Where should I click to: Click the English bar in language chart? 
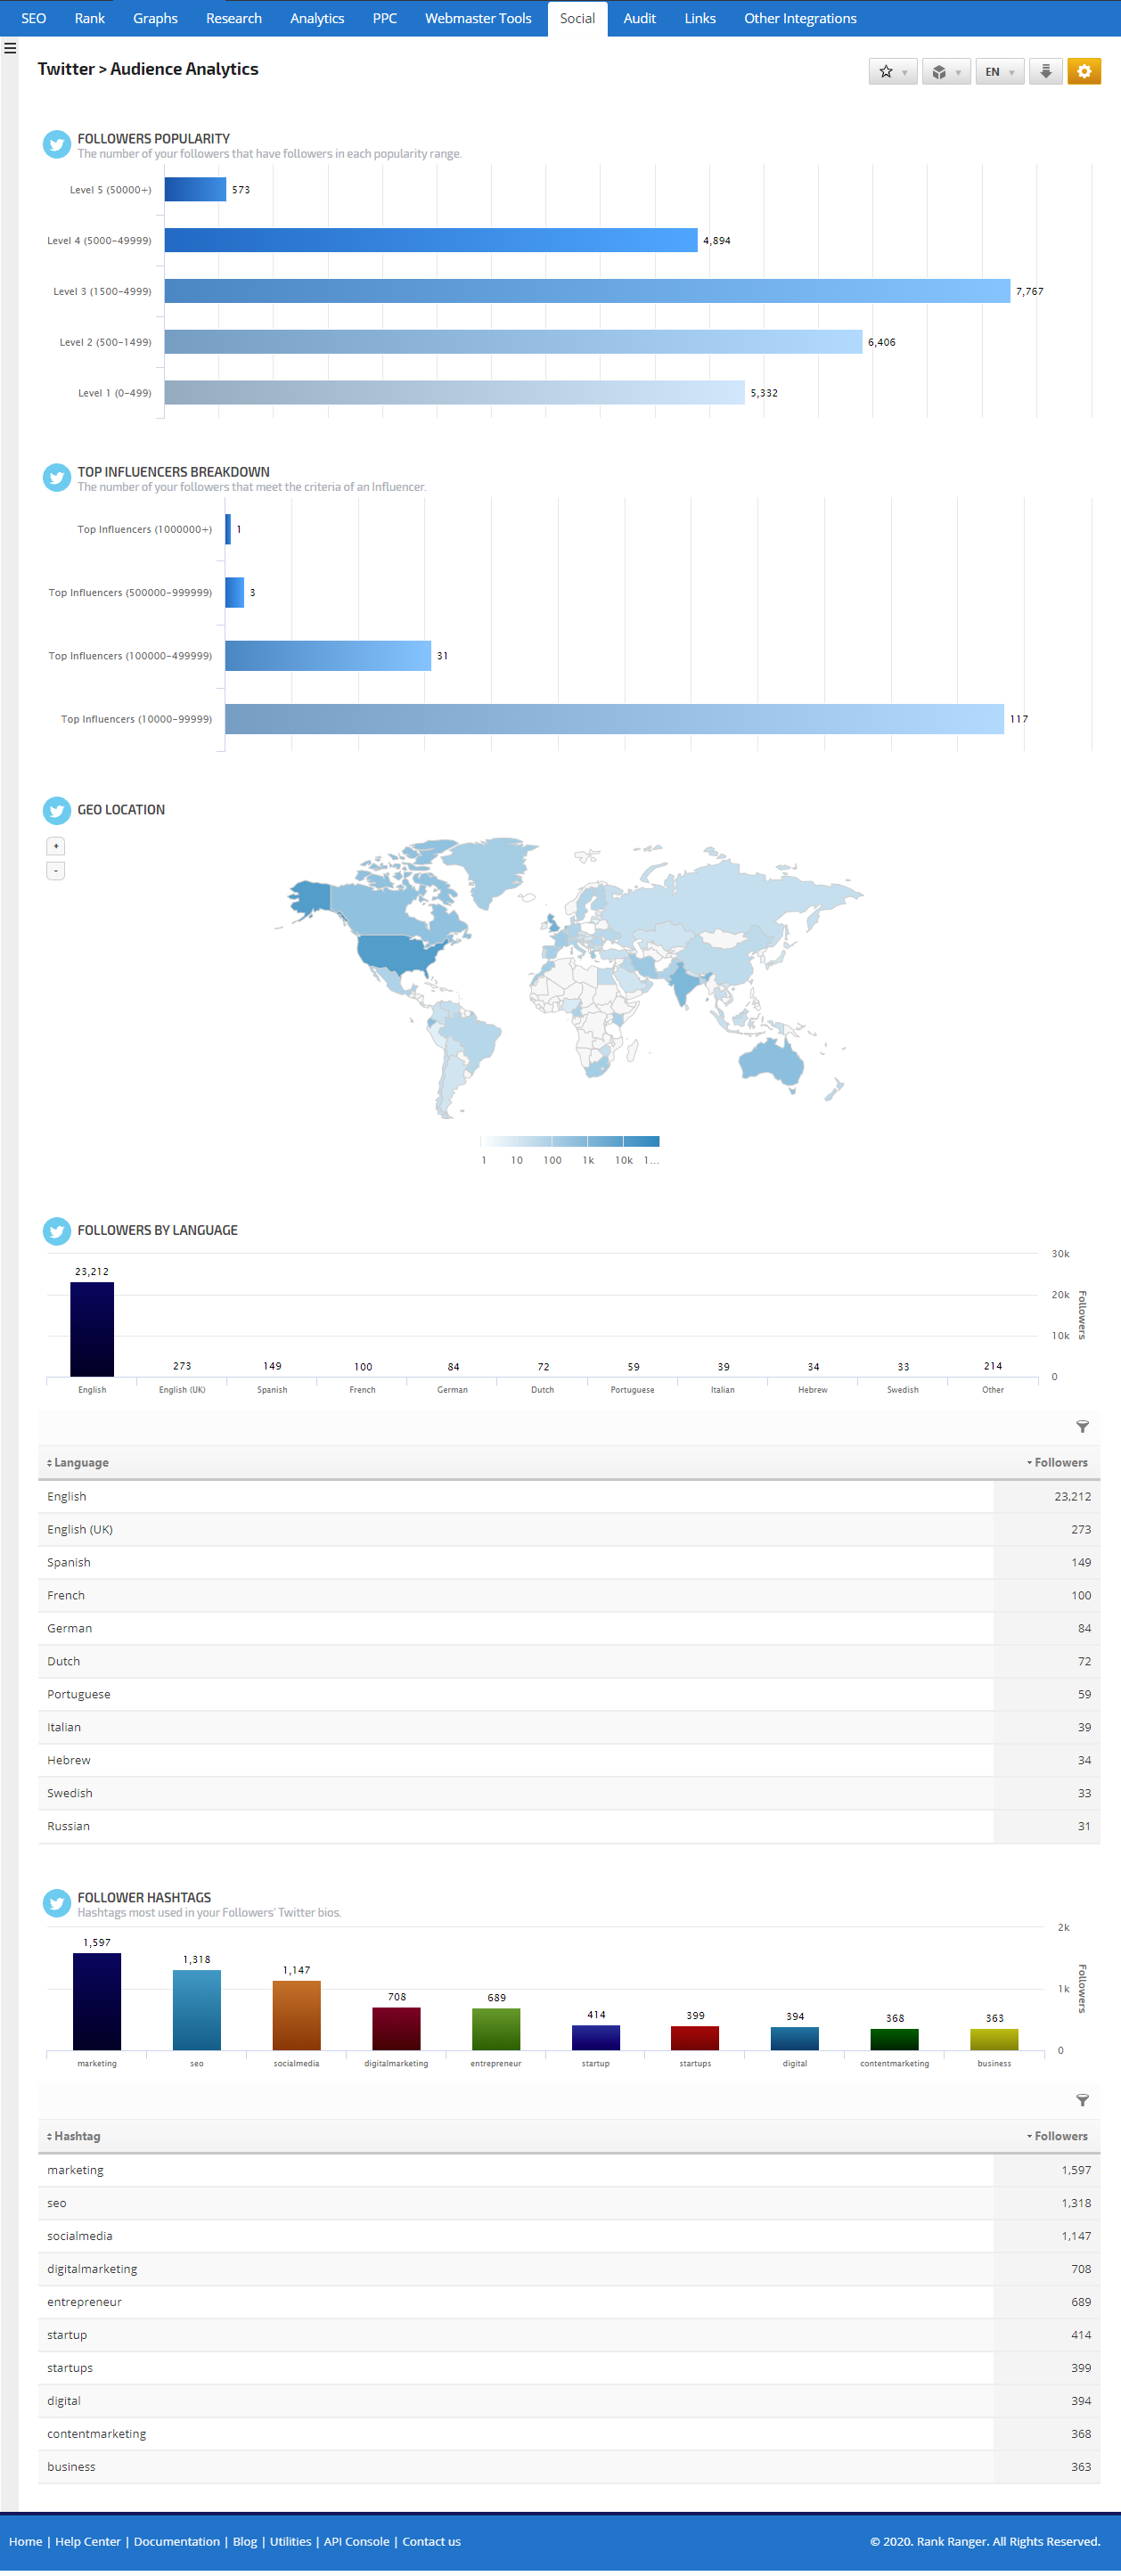92,1329
